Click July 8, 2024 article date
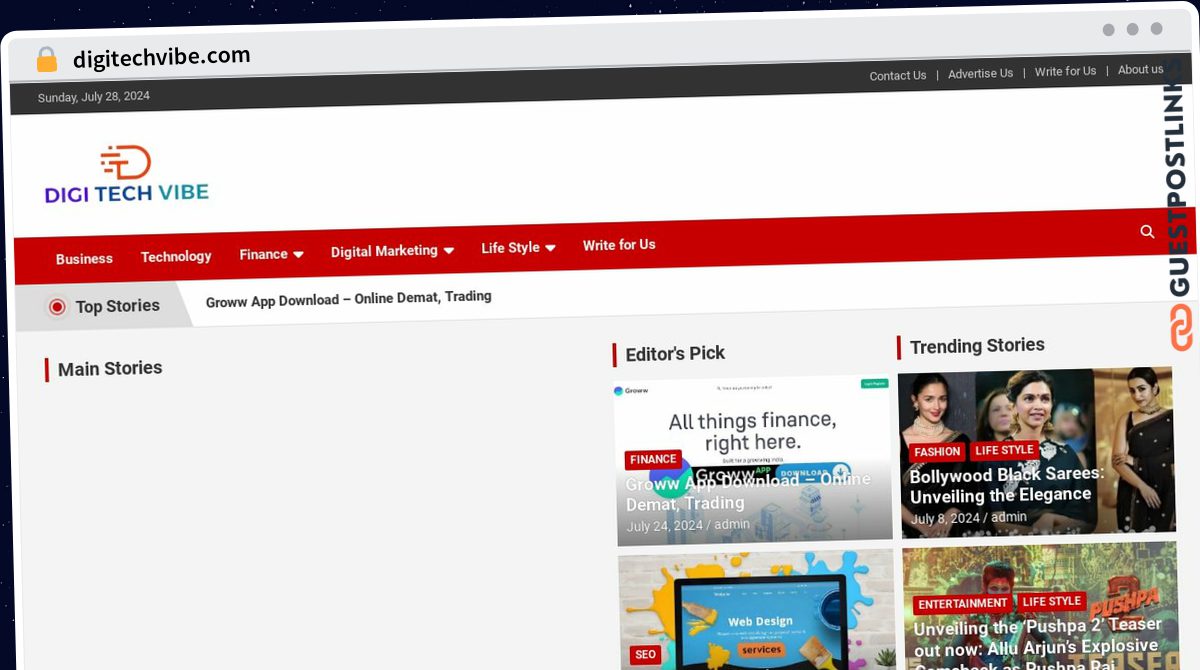Image resolution: width=1200 pixels, height=670 pixels. pyautogui.click(x=945, y=519)
